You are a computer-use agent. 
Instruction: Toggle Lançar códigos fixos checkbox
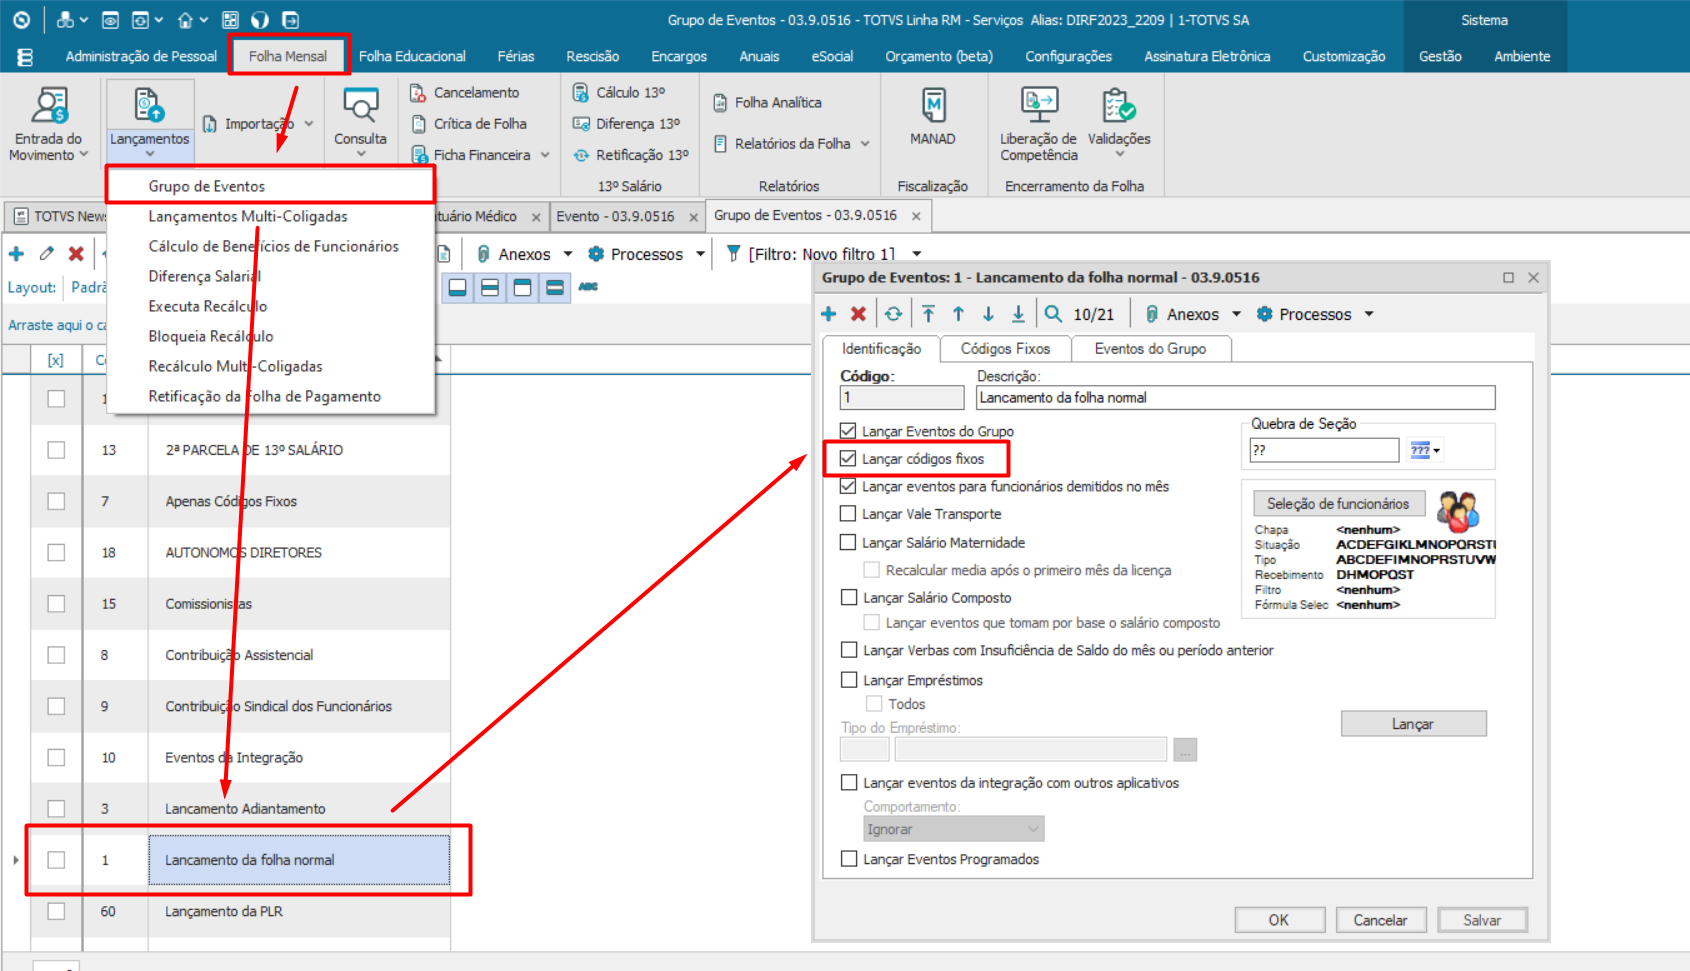(848, 459)
